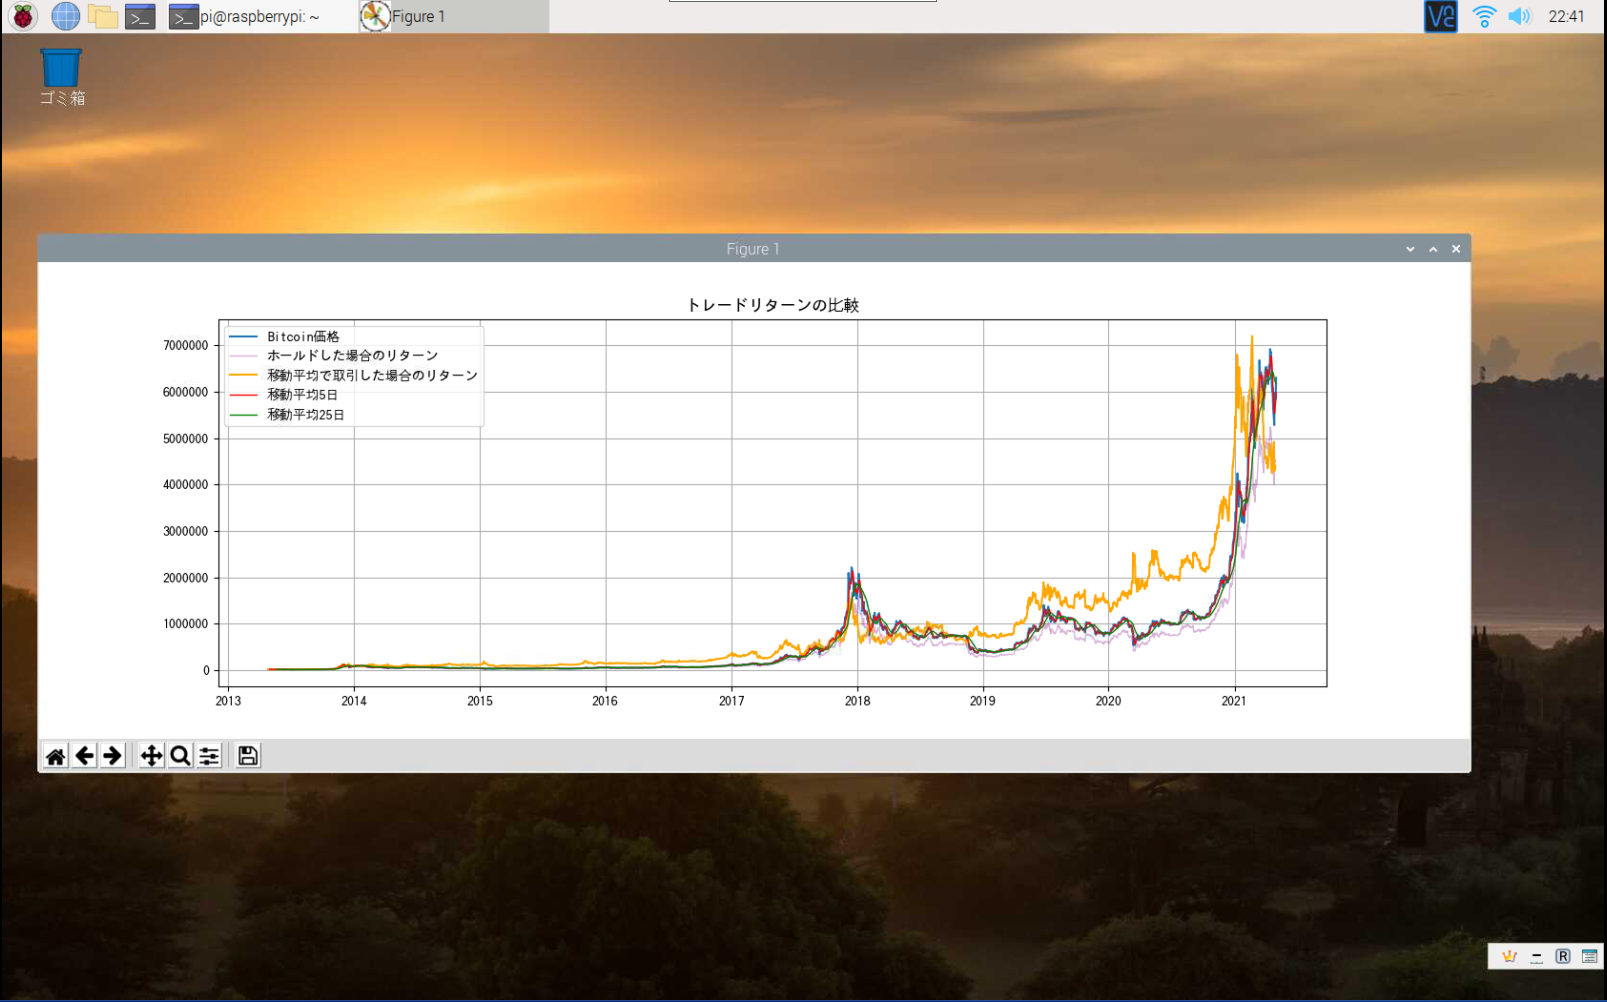1607x1002 pixels.
Task: Click the chart title トレードリターンの比較
Action: (x=772, y=305)
